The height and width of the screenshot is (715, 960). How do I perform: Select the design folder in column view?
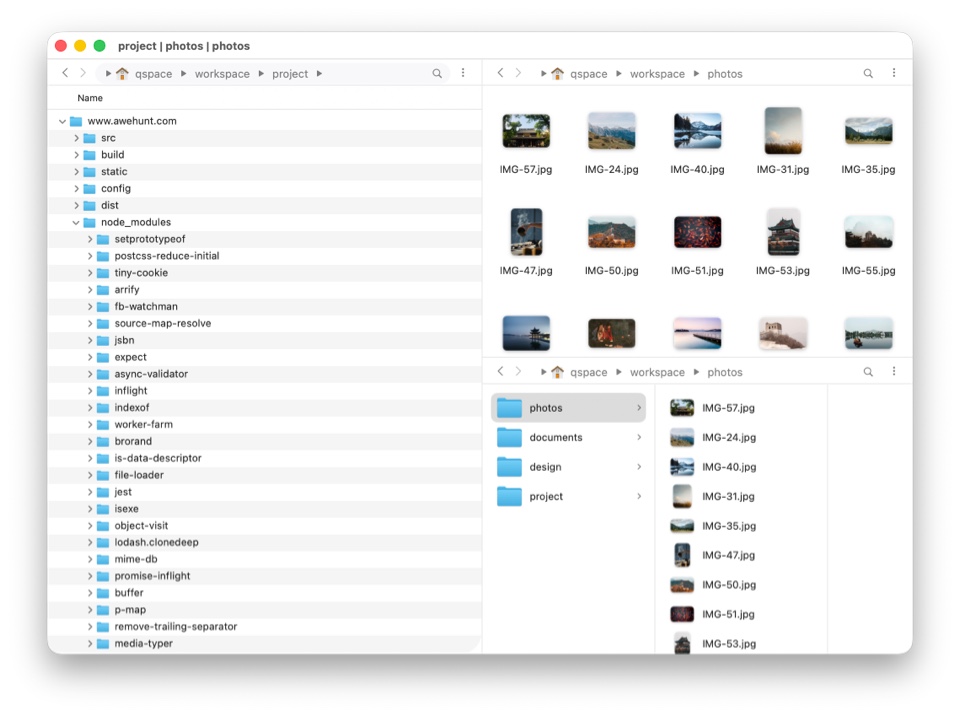click(546, 467)
